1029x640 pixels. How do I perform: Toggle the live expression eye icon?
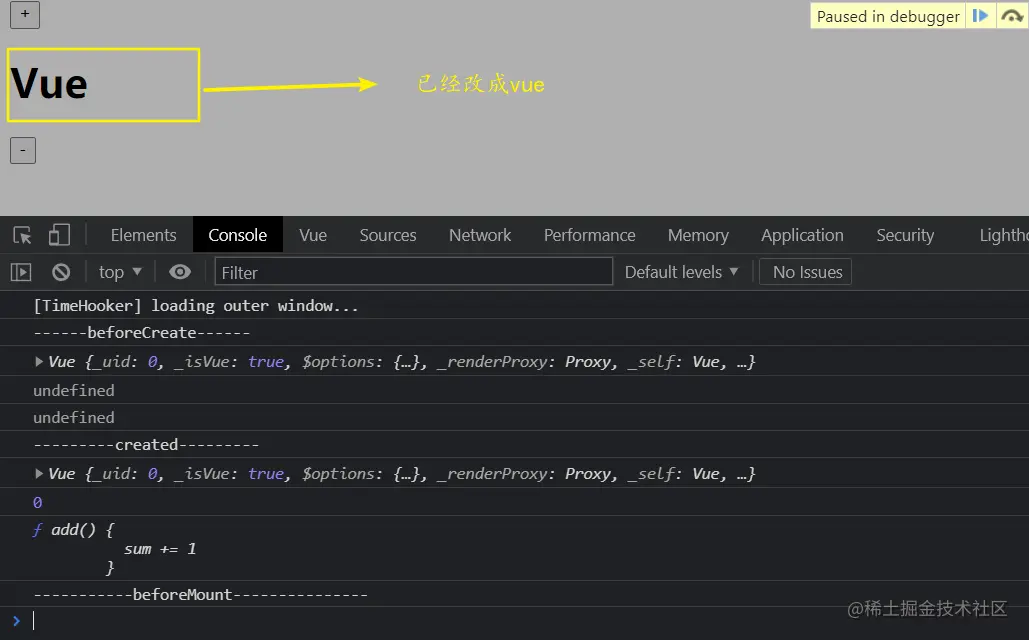coord(180,272)
